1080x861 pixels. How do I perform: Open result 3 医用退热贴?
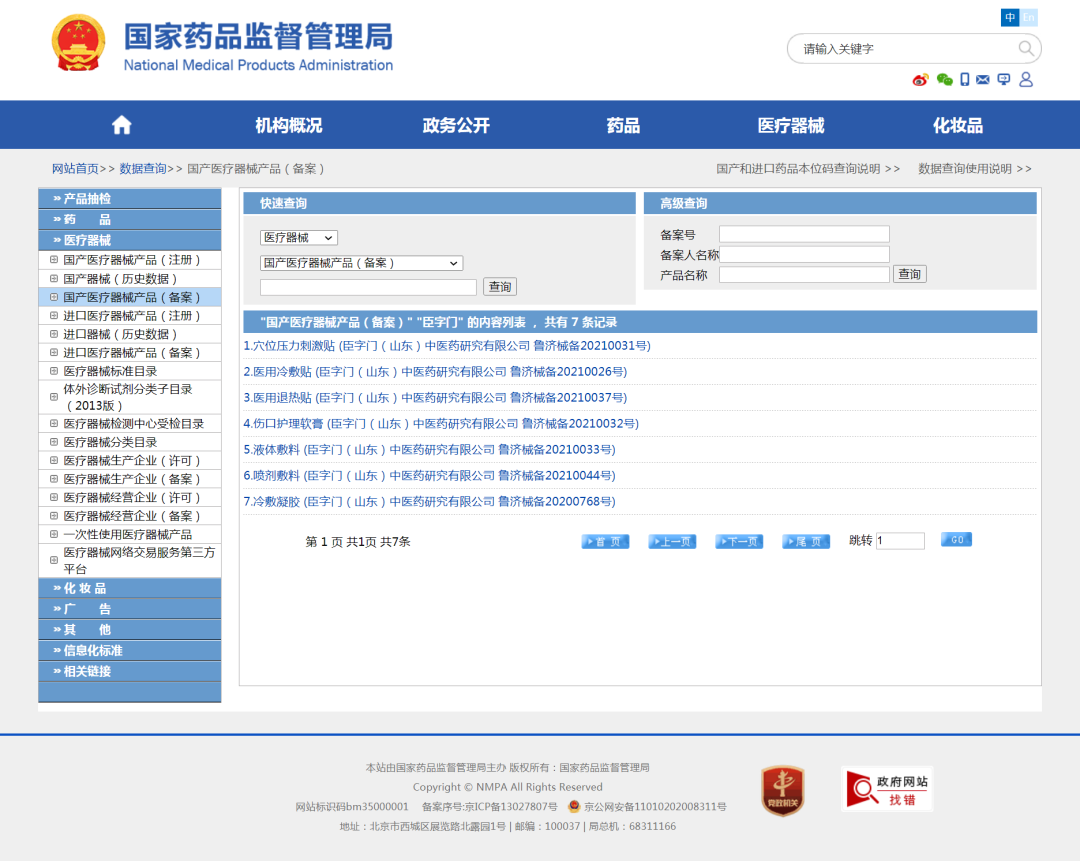[x=435, y=398]
